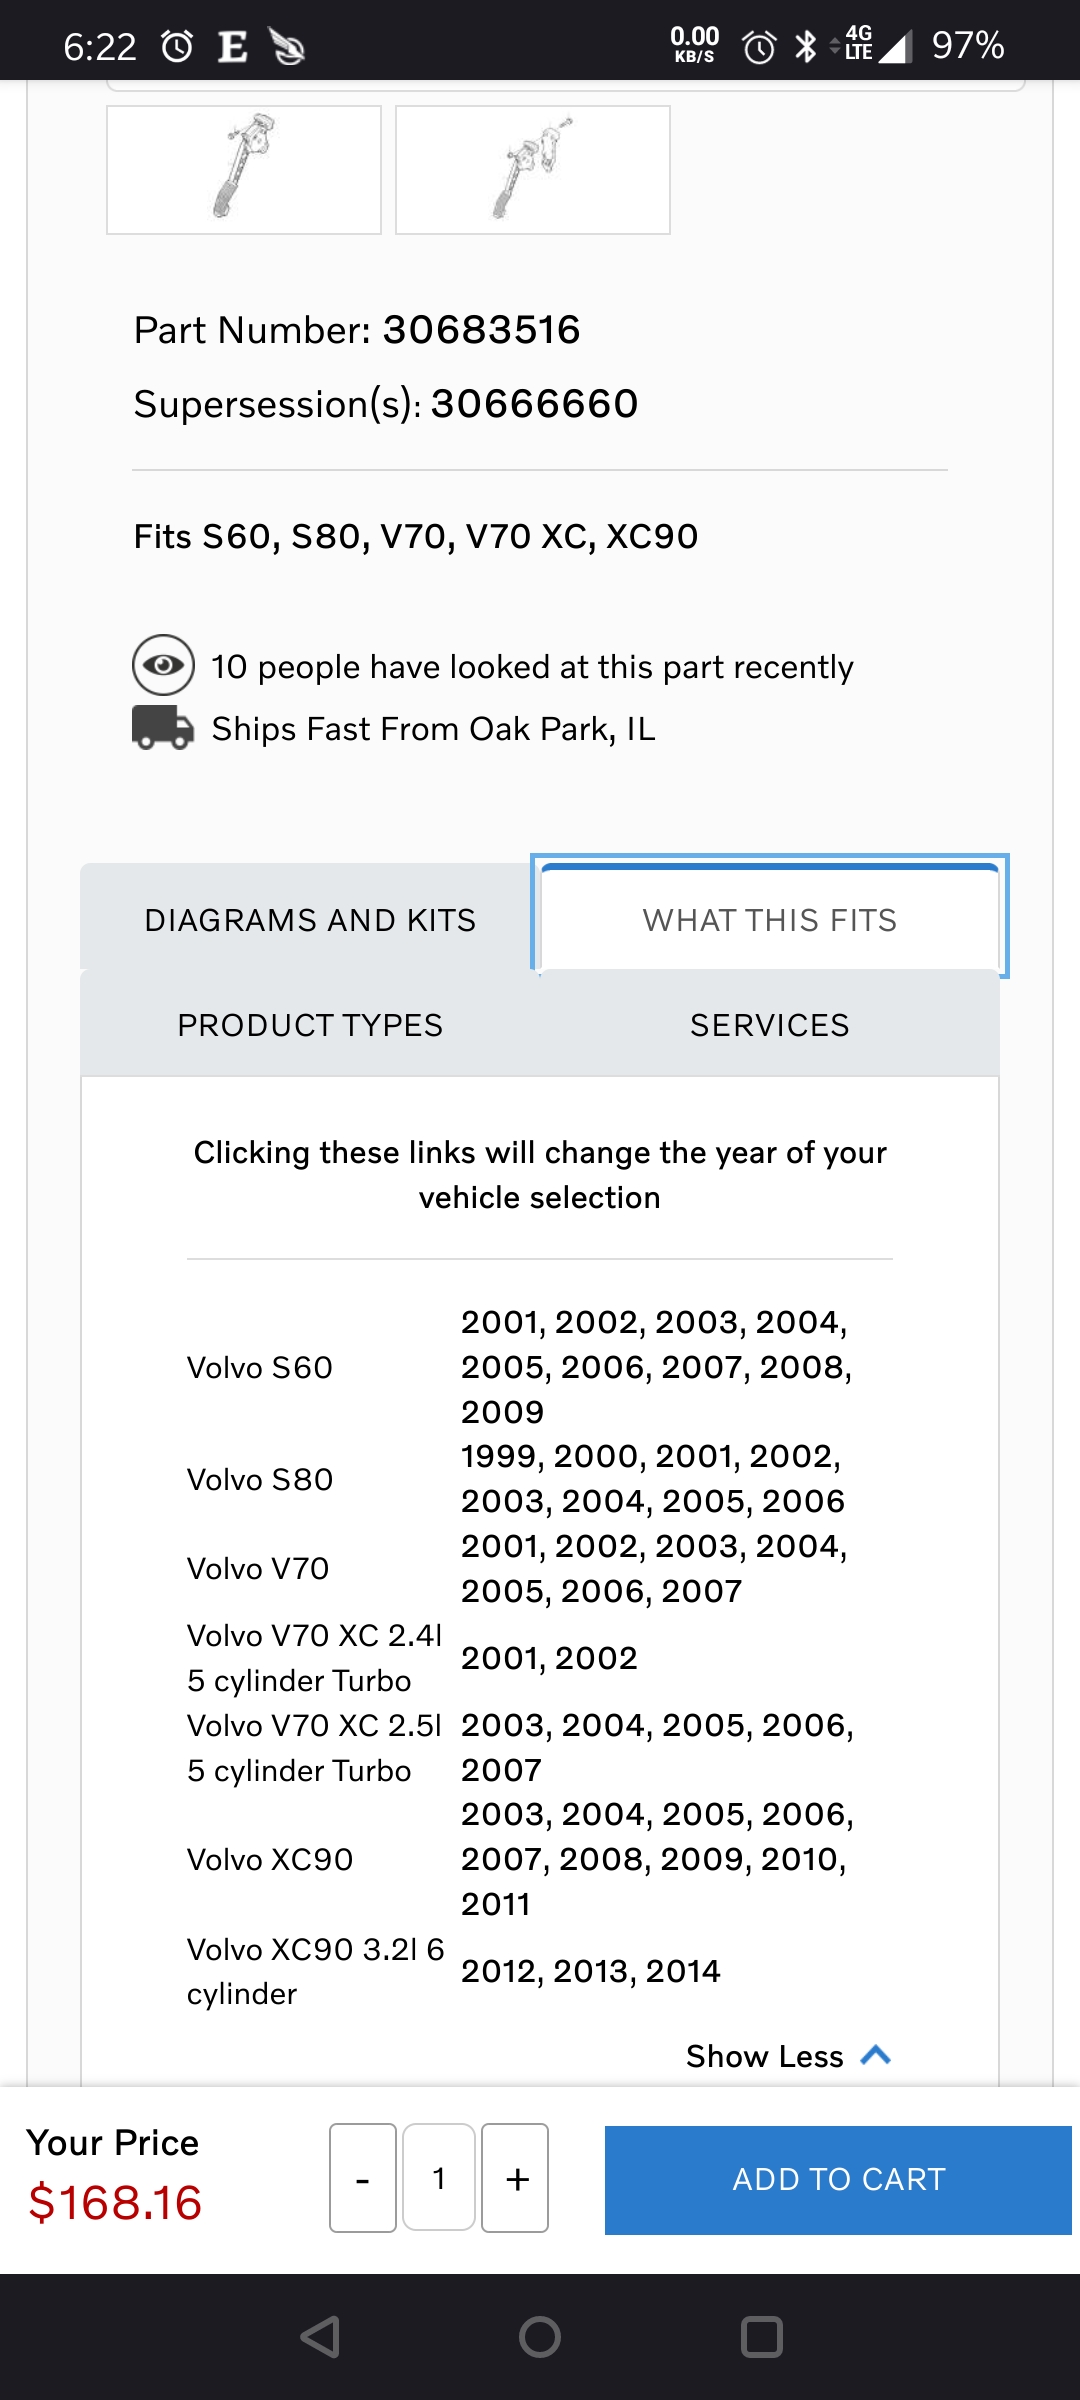Collapse list with Show Less chevron
This screenshot has width=1080, height=2400.
[875, 2056]
